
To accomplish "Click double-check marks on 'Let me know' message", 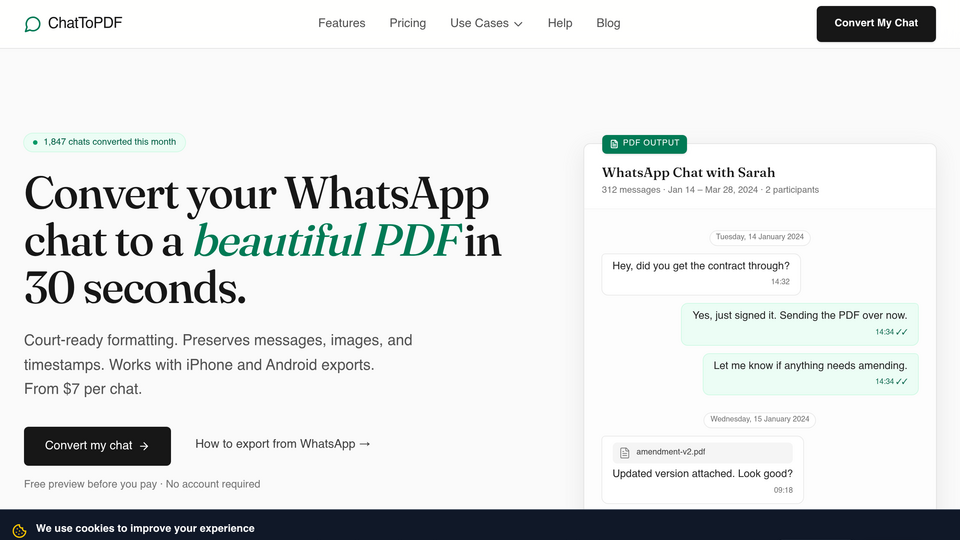I will point(901,381).
